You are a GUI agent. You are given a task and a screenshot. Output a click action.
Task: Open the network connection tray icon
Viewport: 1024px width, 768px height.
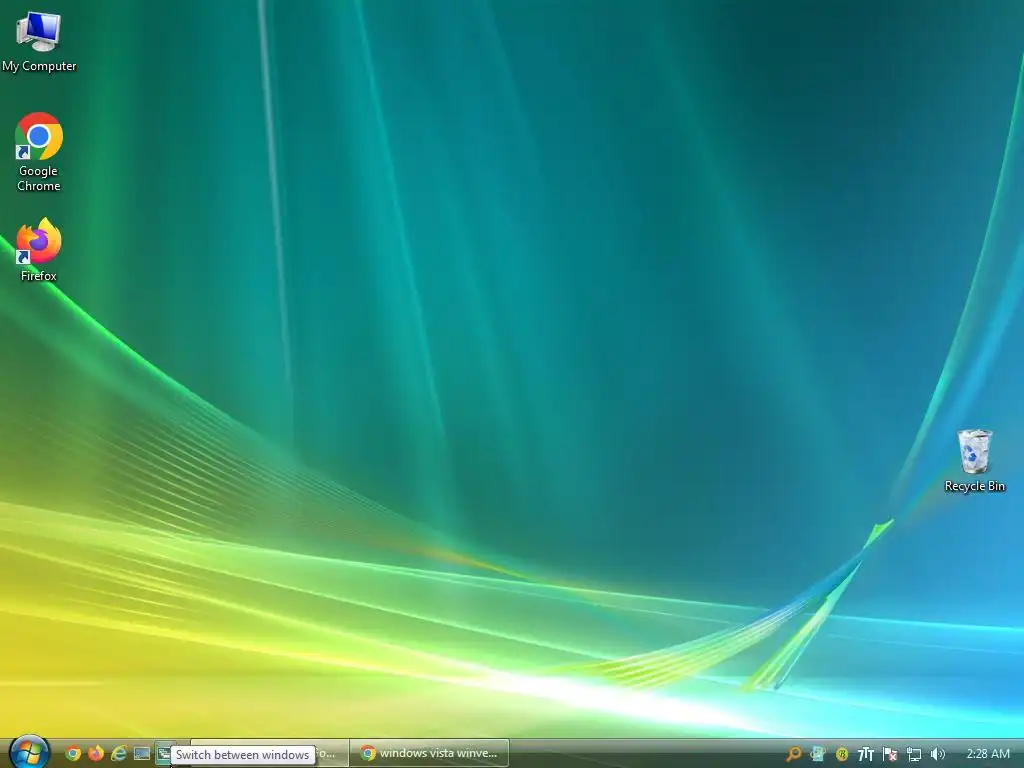click(914, 754)
